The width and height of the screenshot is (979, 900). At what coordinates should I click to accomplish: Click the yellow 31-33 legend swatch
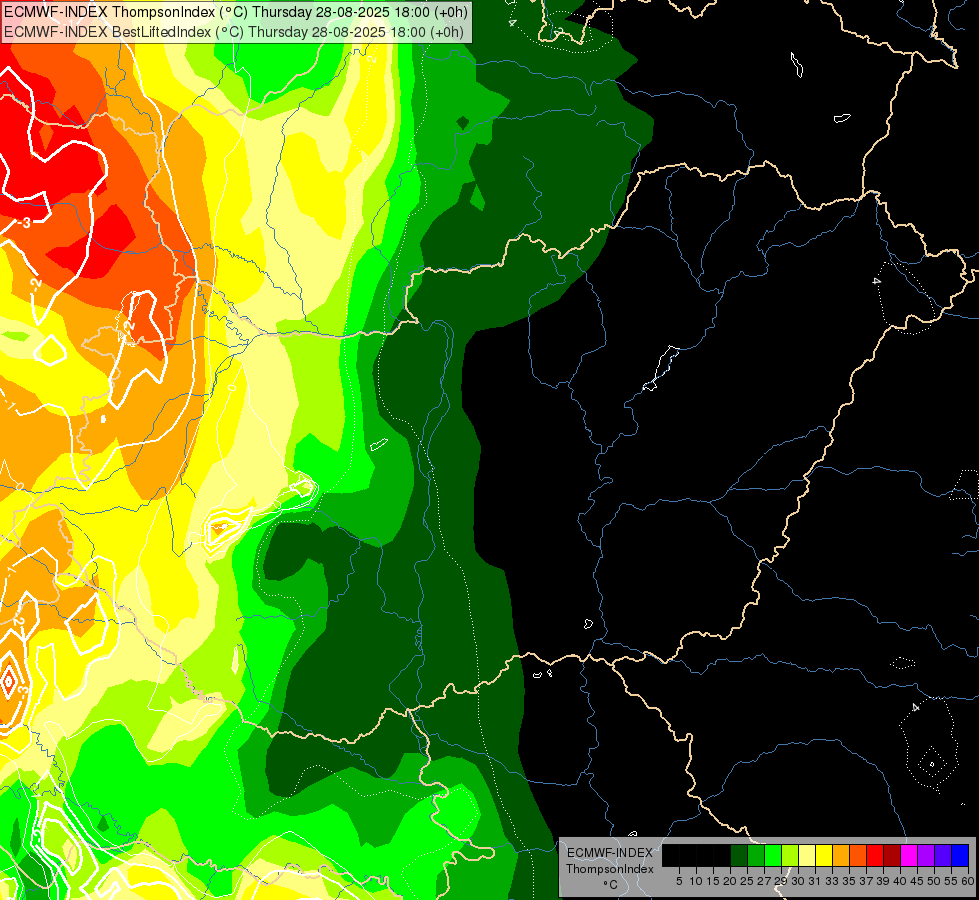[x=824, y=855]
